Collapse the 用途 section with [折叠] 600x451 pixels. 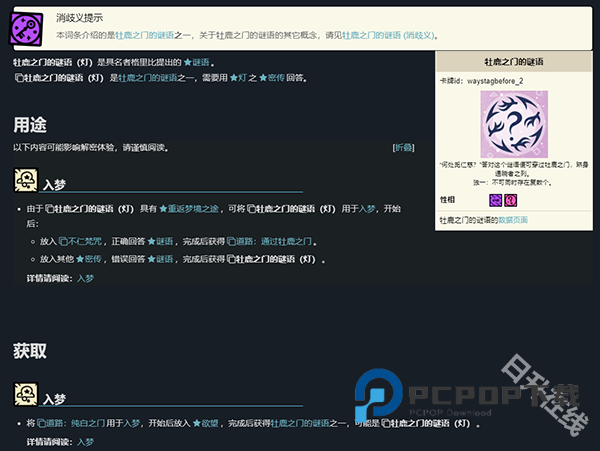tap(403, 148)
